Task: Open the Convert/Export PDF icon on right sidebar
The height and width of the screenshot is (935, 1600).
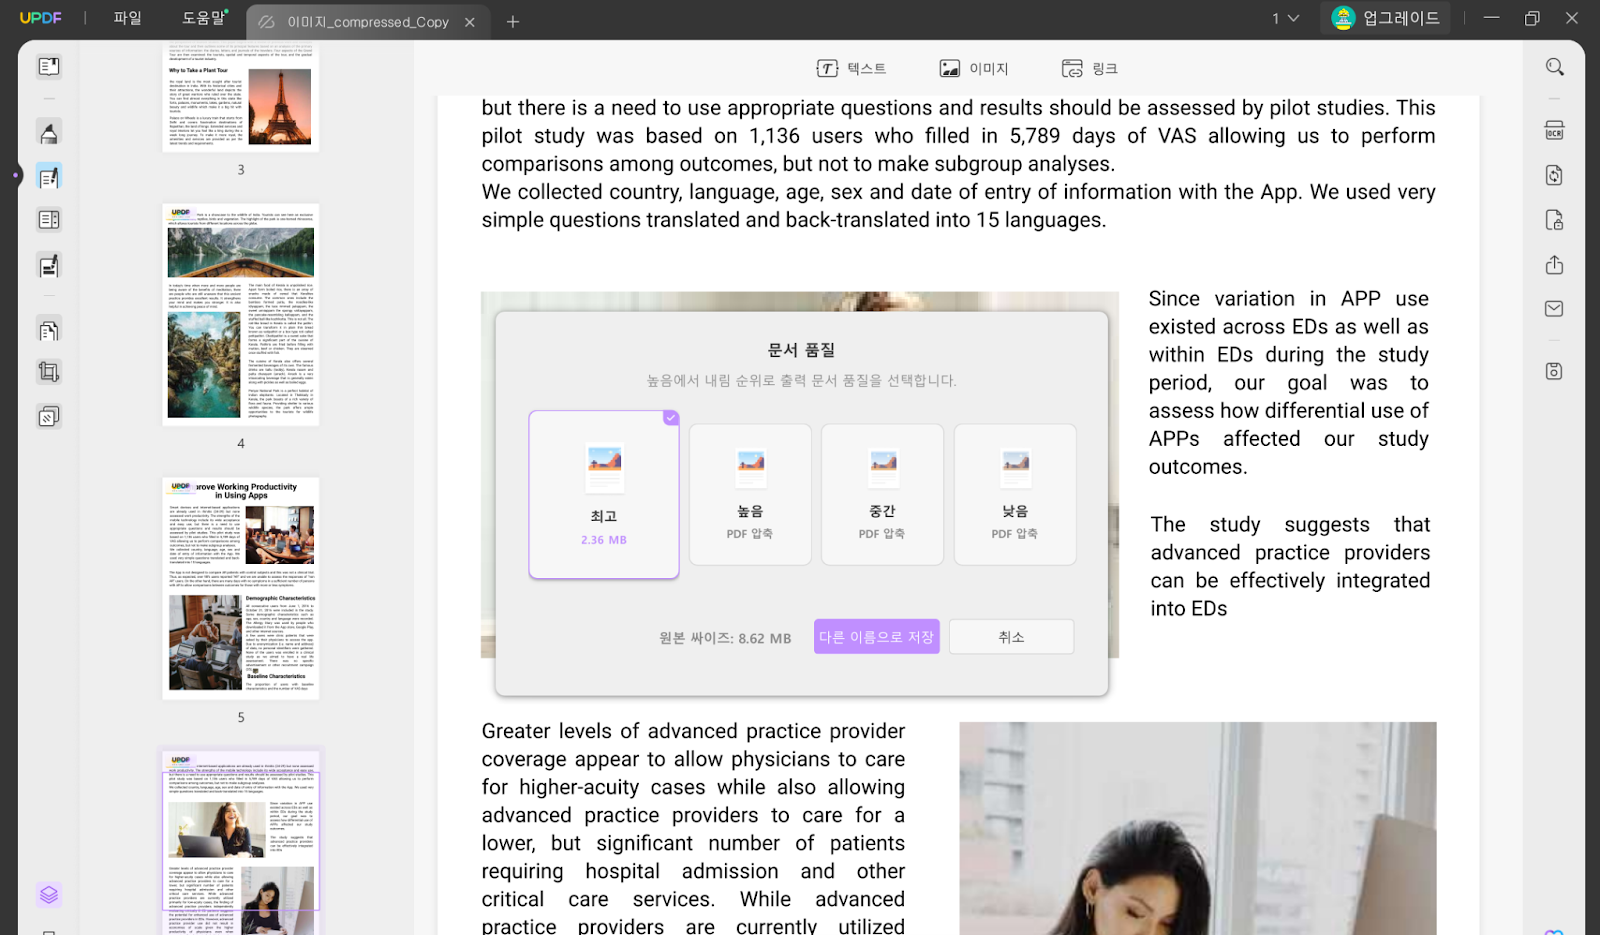Action: (x=1554, y=175)
